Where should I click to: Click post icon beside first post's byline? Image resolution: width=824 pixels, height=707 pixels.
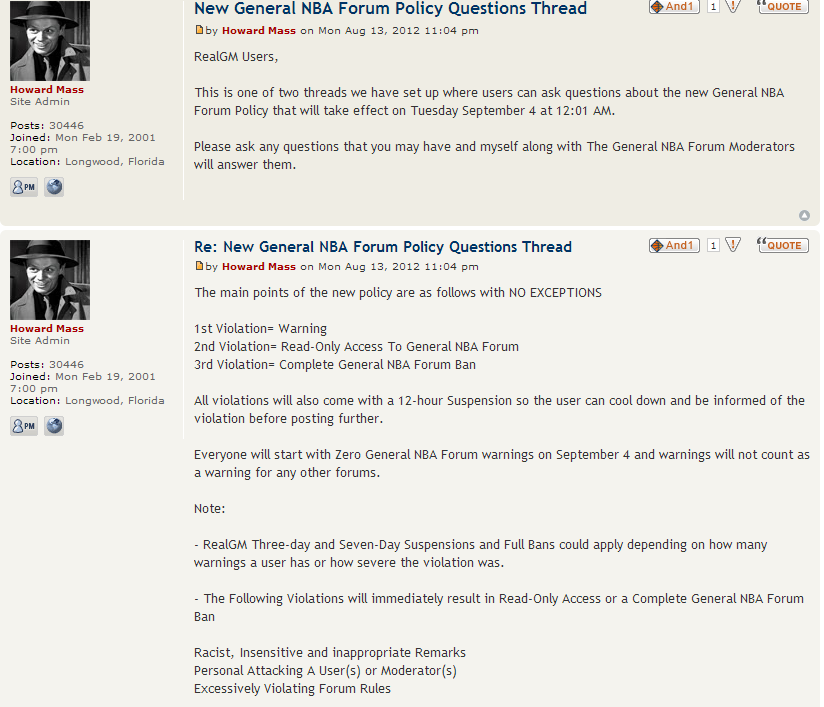[199, 30]
